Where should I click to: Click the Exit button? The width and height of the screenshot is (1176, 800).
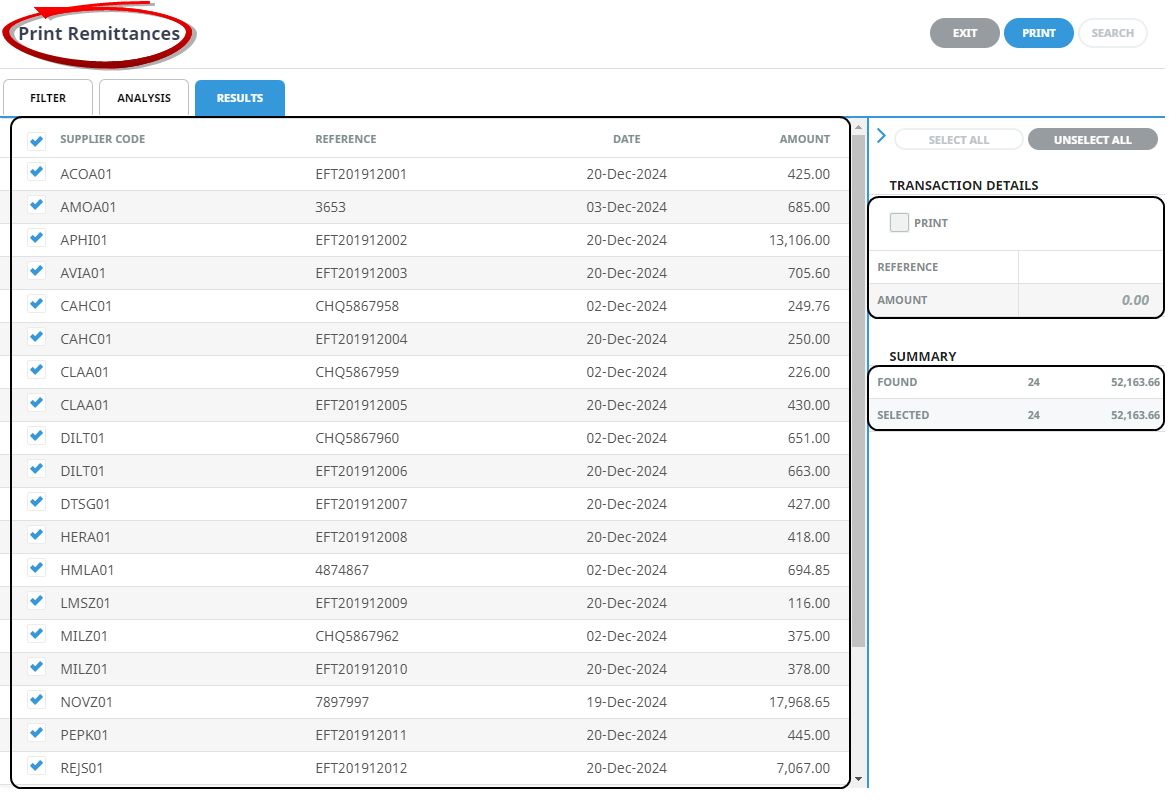964,33
